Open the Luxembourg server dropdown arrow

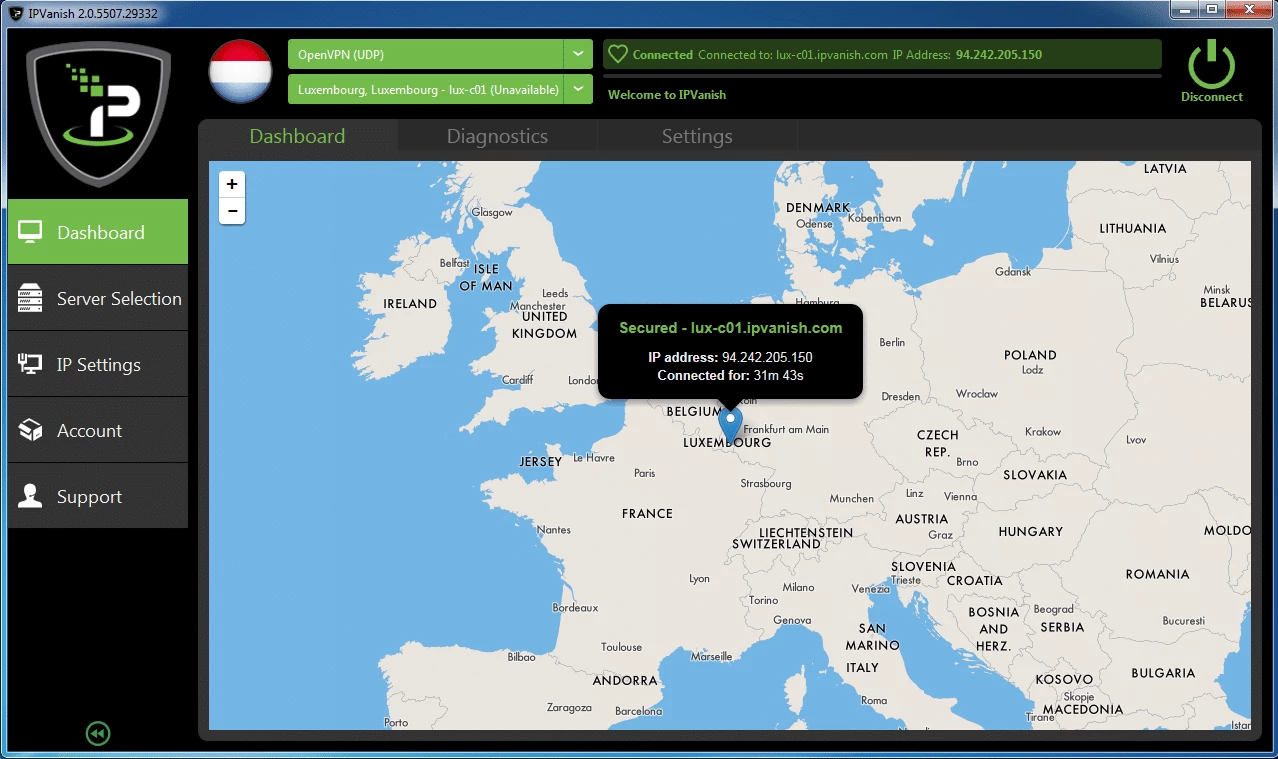tap(578, 89)
